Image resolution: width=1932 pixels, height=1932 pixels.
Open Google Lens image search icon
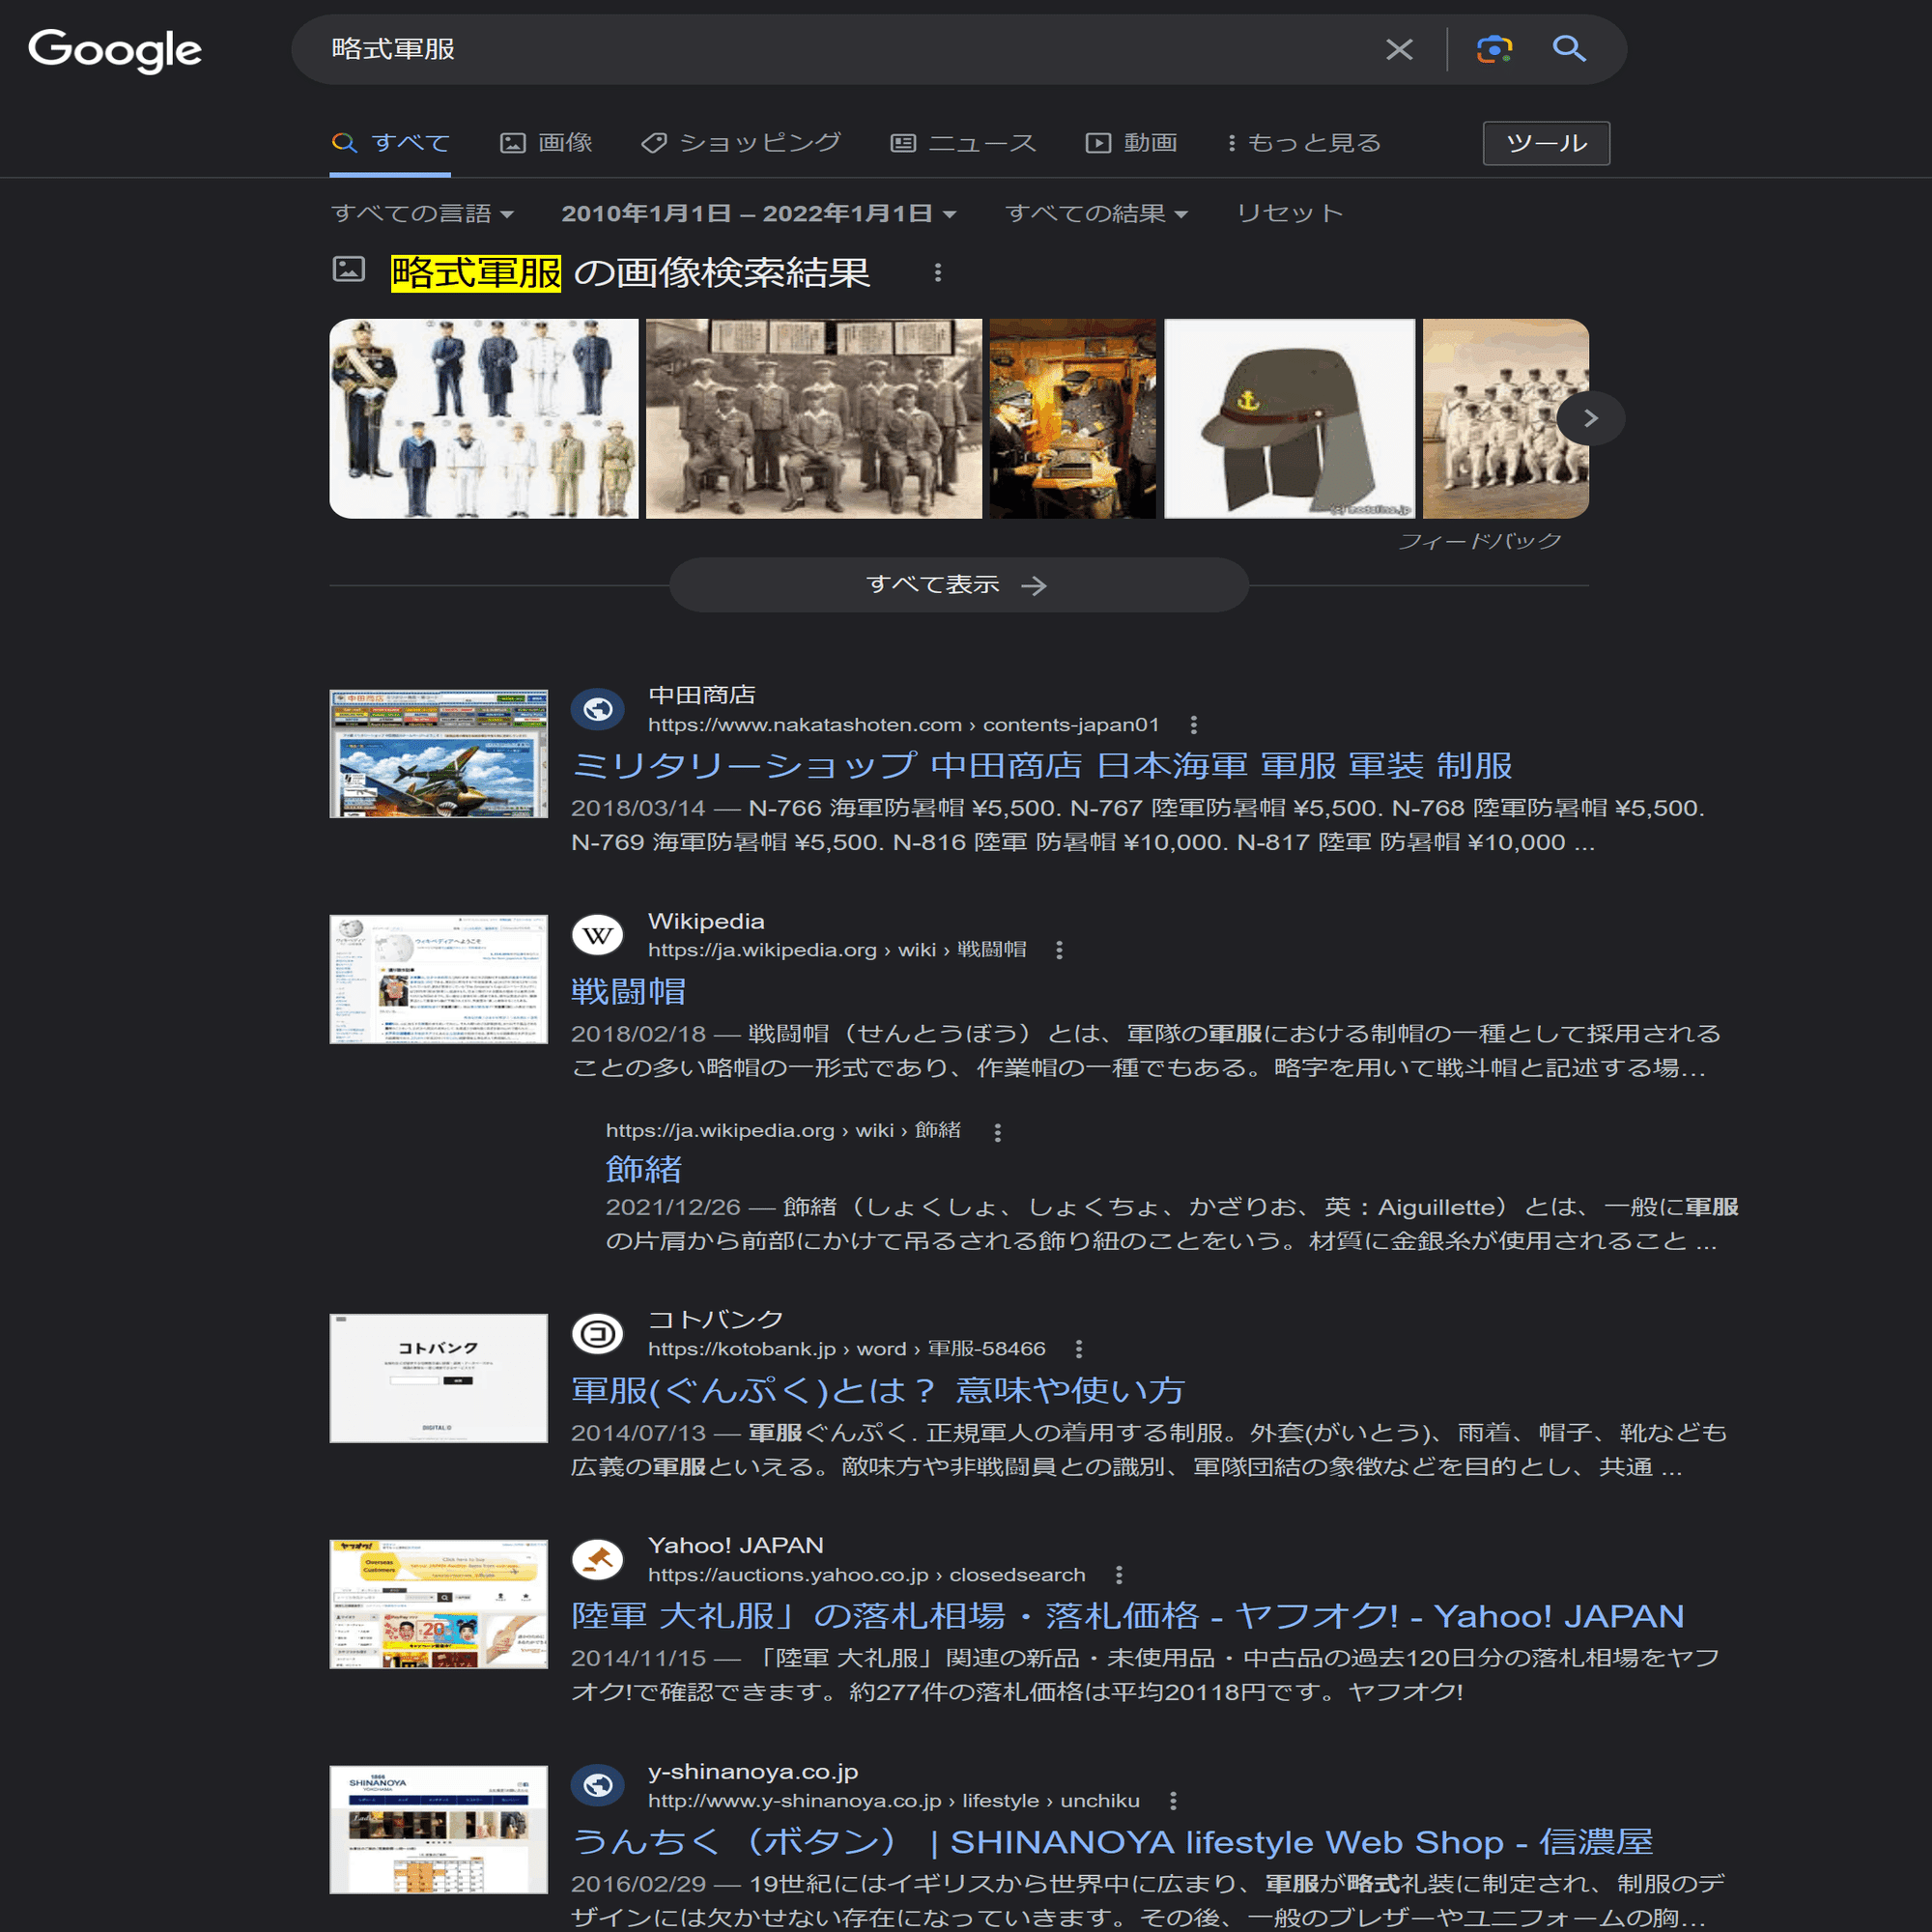pos(1494,49)
